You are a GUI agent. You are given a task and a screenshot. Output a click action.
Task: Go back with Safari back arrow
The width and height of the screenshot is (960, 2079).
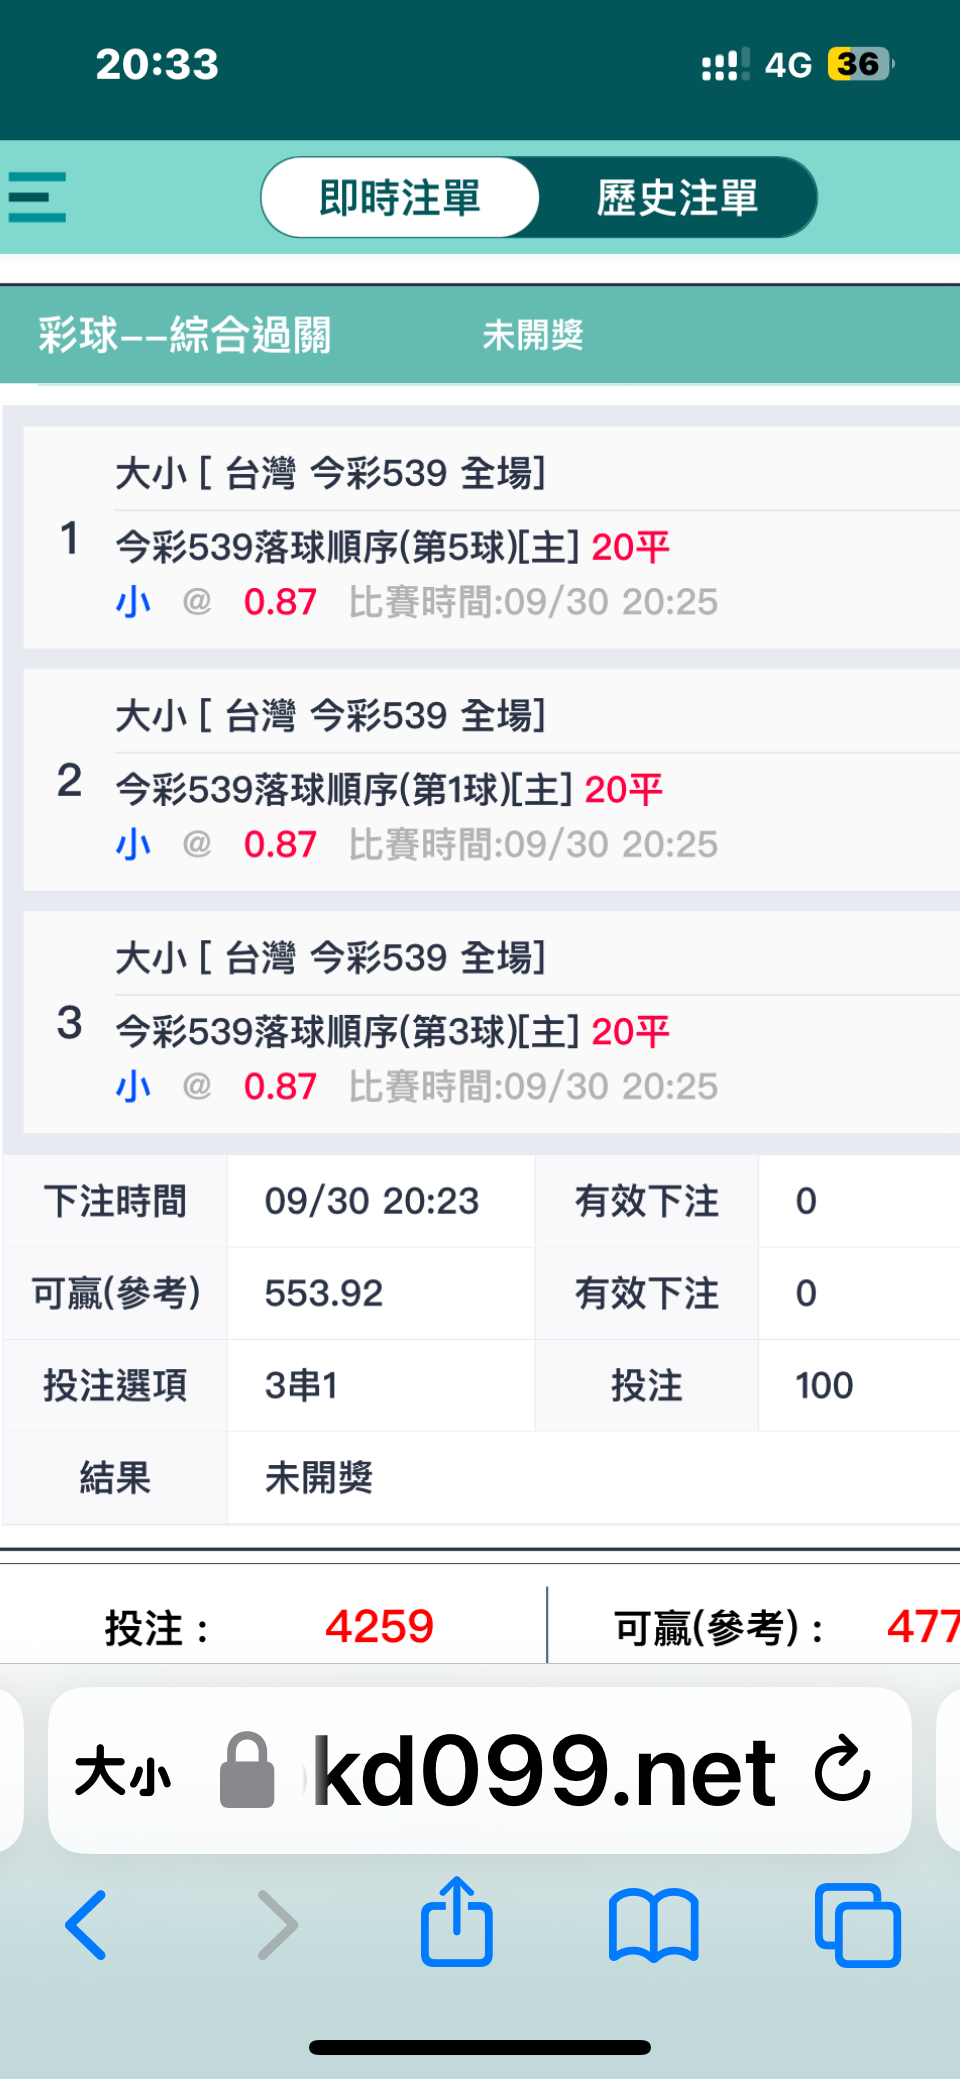coord(86,1925)
